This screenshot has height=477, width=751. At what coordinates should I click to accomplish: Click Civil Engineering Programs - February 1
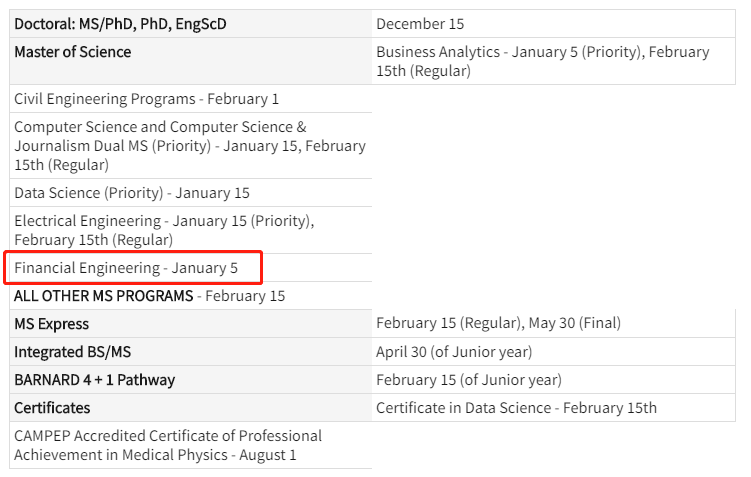[146, 99]
